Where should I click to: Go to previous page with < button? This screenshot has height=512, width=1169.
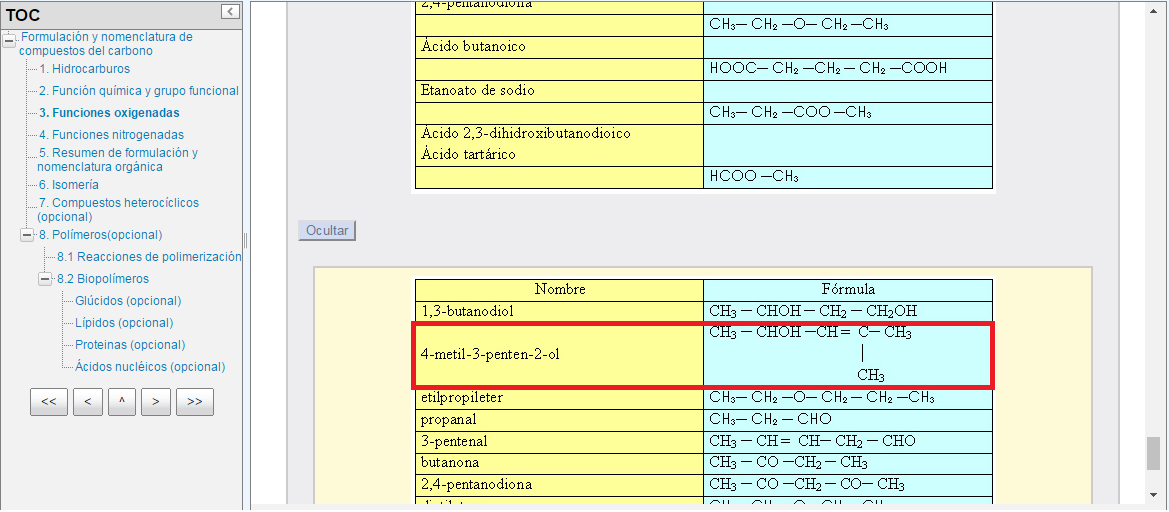[x=88, y=403]
